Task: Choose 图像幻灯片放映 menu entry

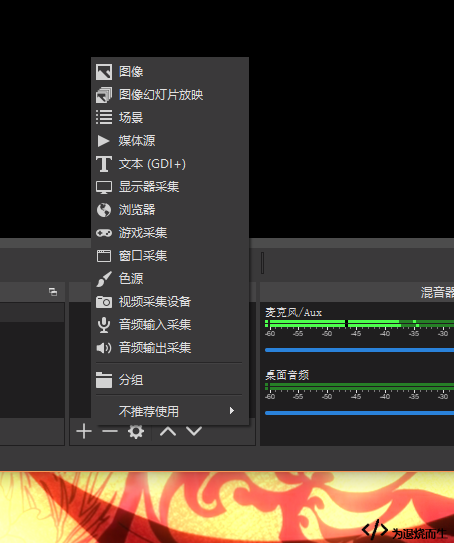Action: pyautogui.click(x=170, y=95)
